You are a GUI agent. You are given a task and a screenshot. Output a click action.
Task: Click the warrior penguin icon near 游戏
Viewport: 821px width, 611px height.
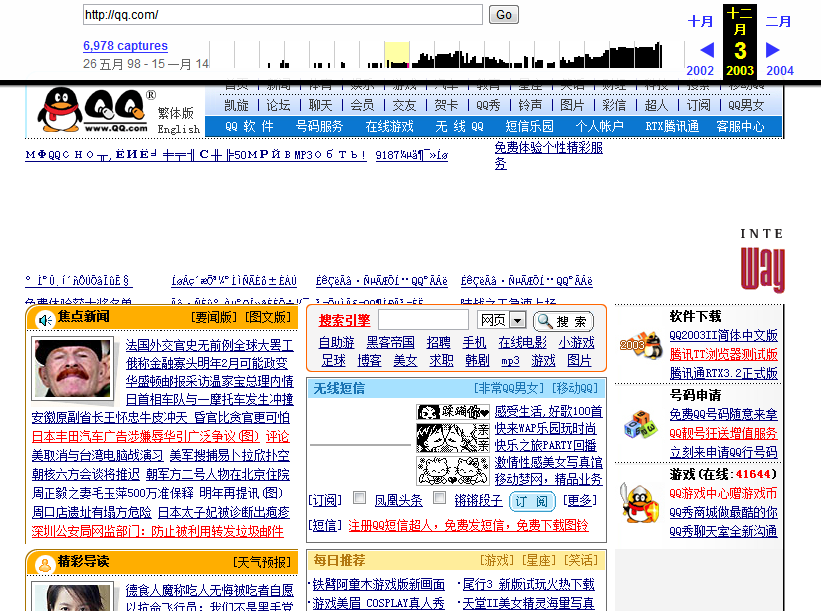click(640, 503)
